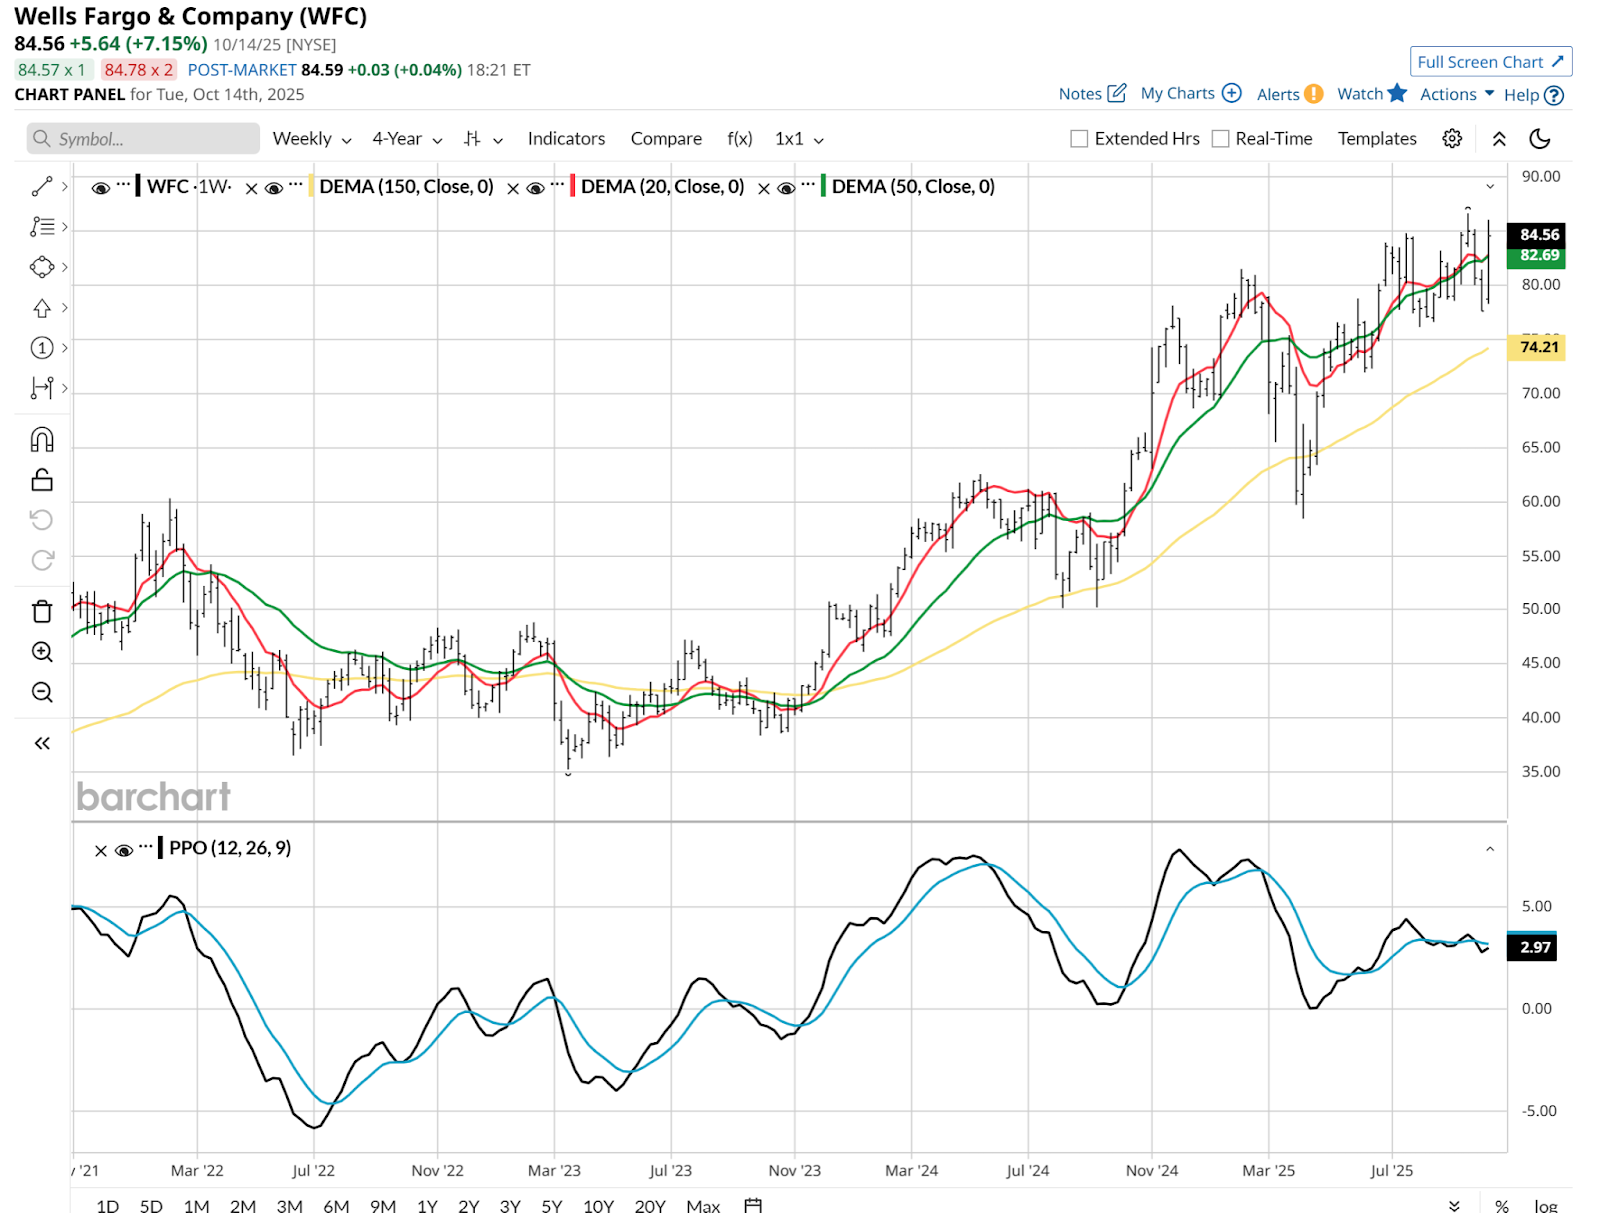Click the Full Screen Chart button
The image size is (1600, 1213).
[x=1490, y=62]
